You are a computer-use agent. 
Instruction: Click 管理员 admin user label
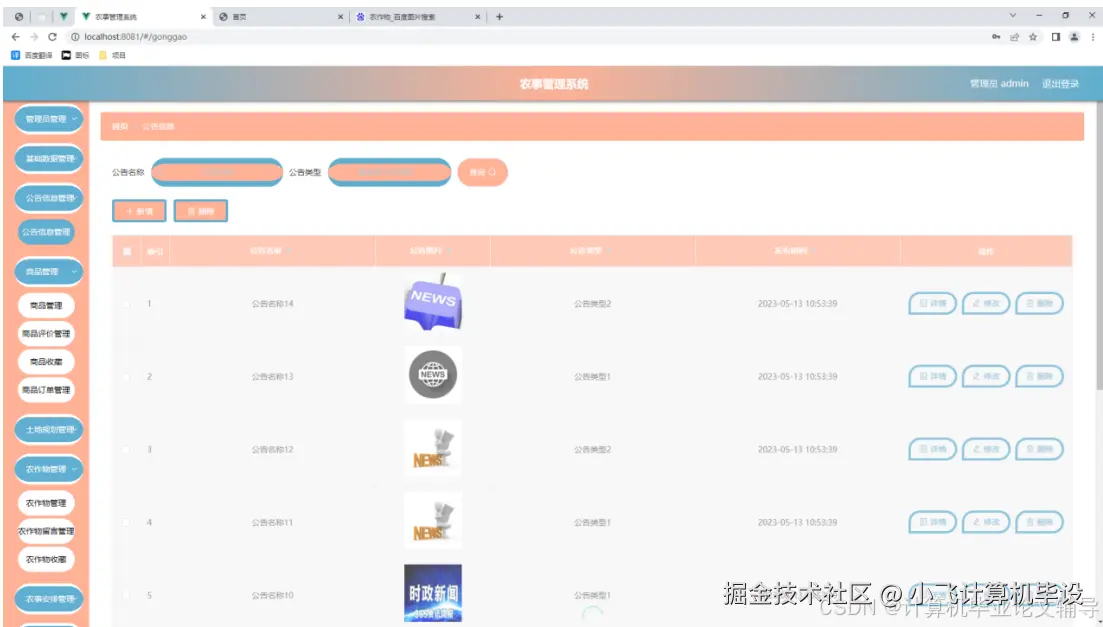point(999,83)
